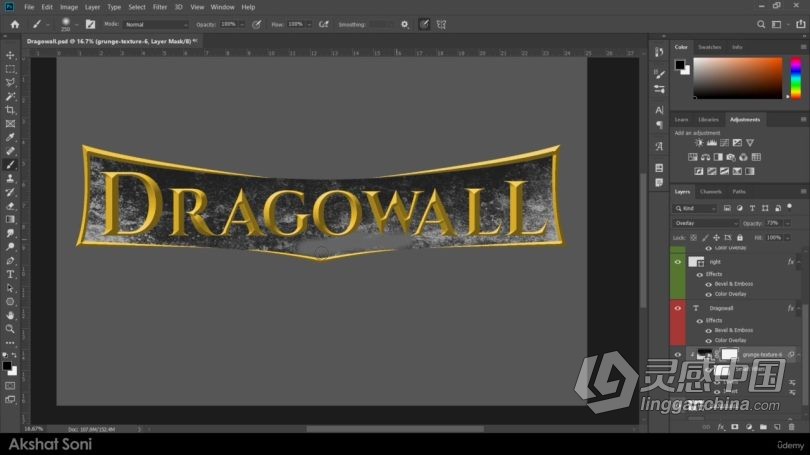Switch to the Channels tab
The width and height of the screenshot is (810, 455).
click(x=710, y=192)
